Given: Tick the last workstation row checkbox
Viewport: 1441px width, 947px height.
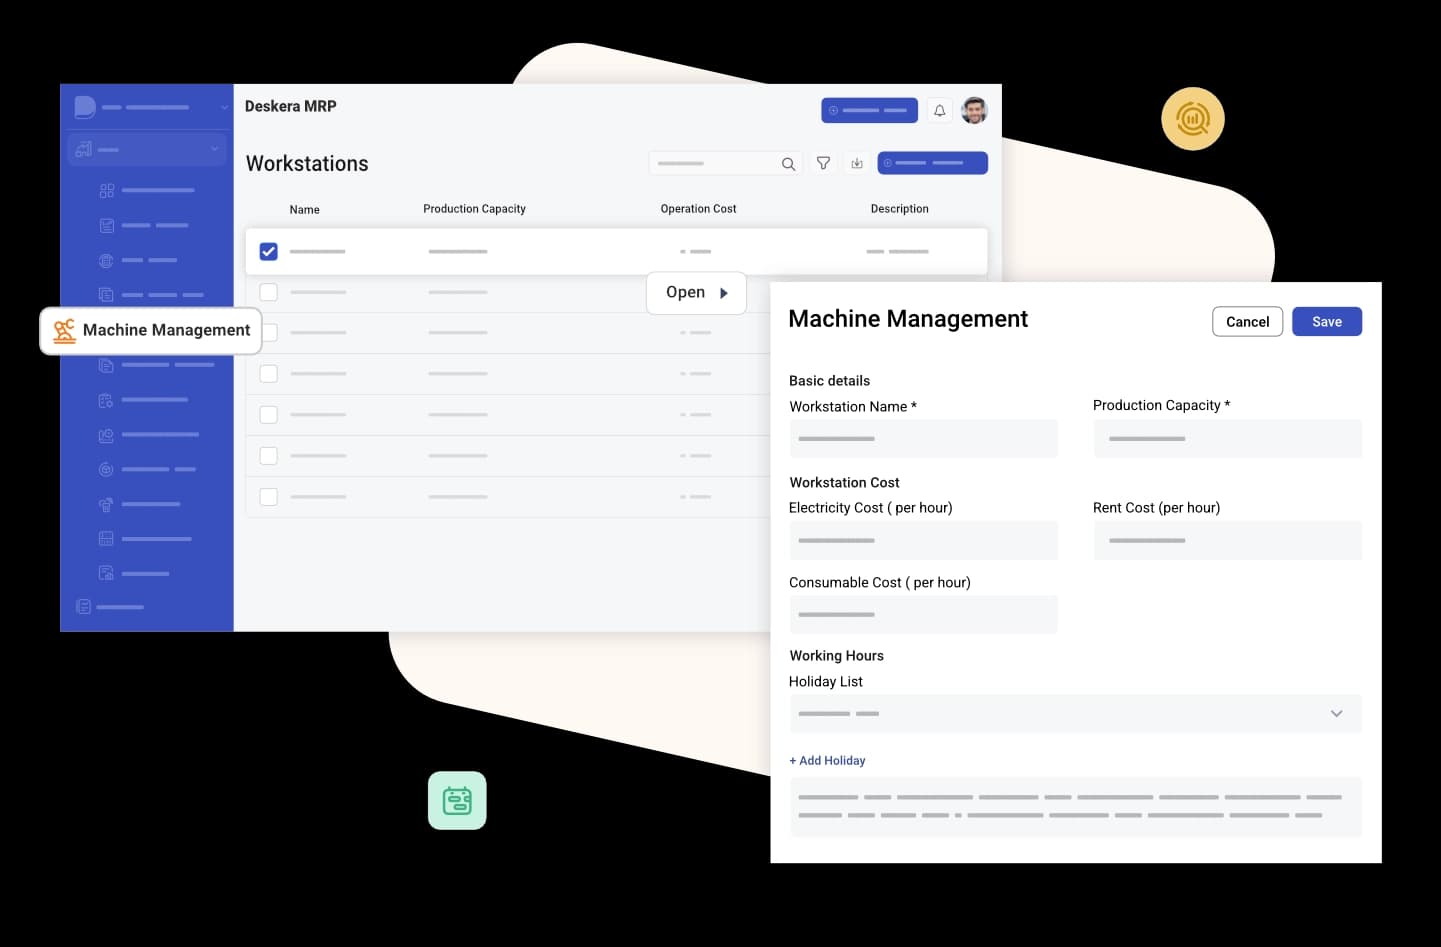Looking at the screenshot, I should click(269, 497).
